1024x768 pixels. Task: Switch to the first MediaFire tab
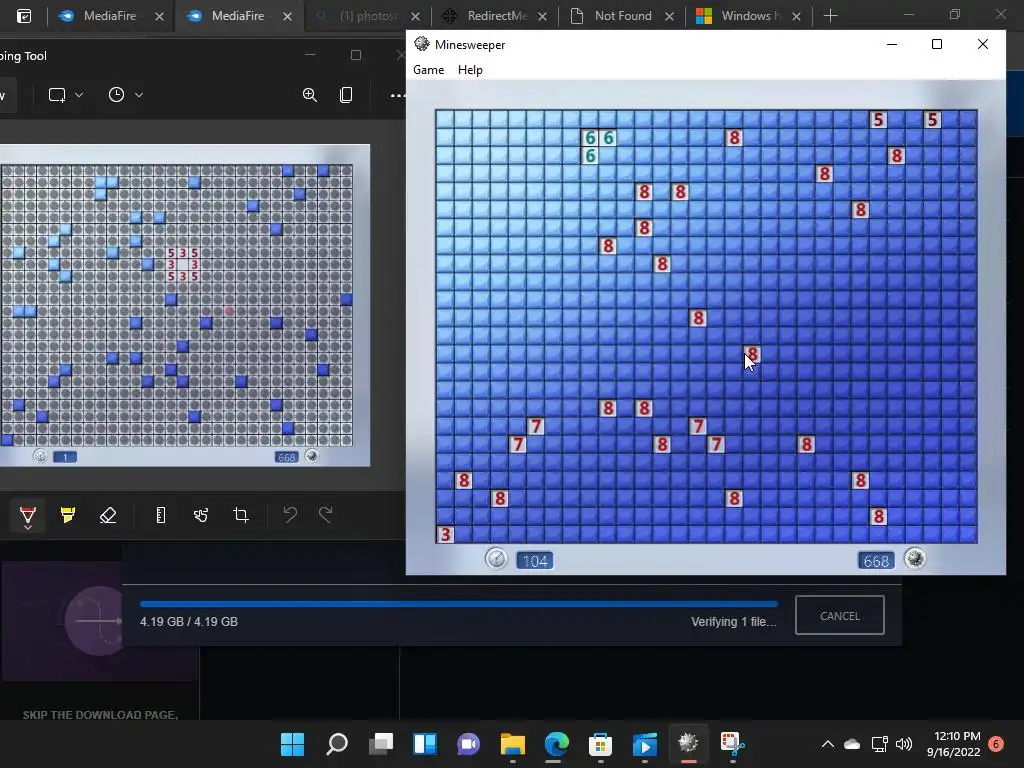point(110,16)
